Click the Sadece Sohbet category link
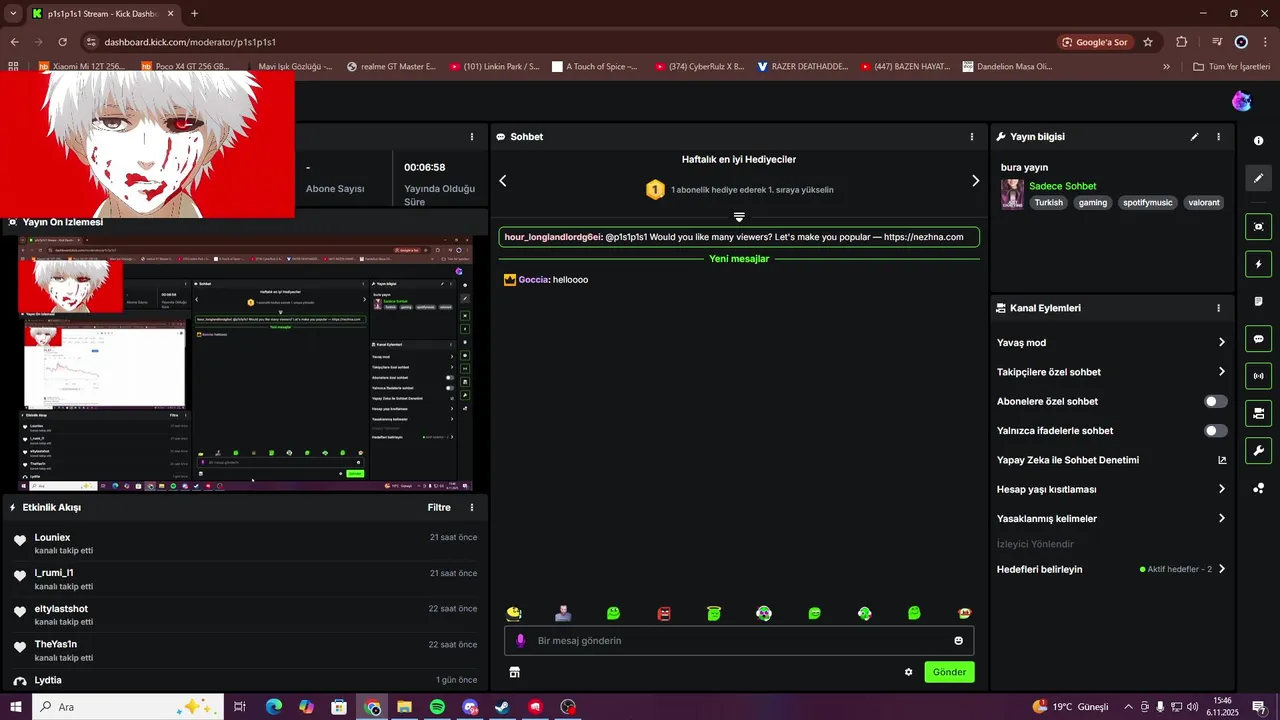Screen dimensions: 1280x720 tap(1062, 186)
